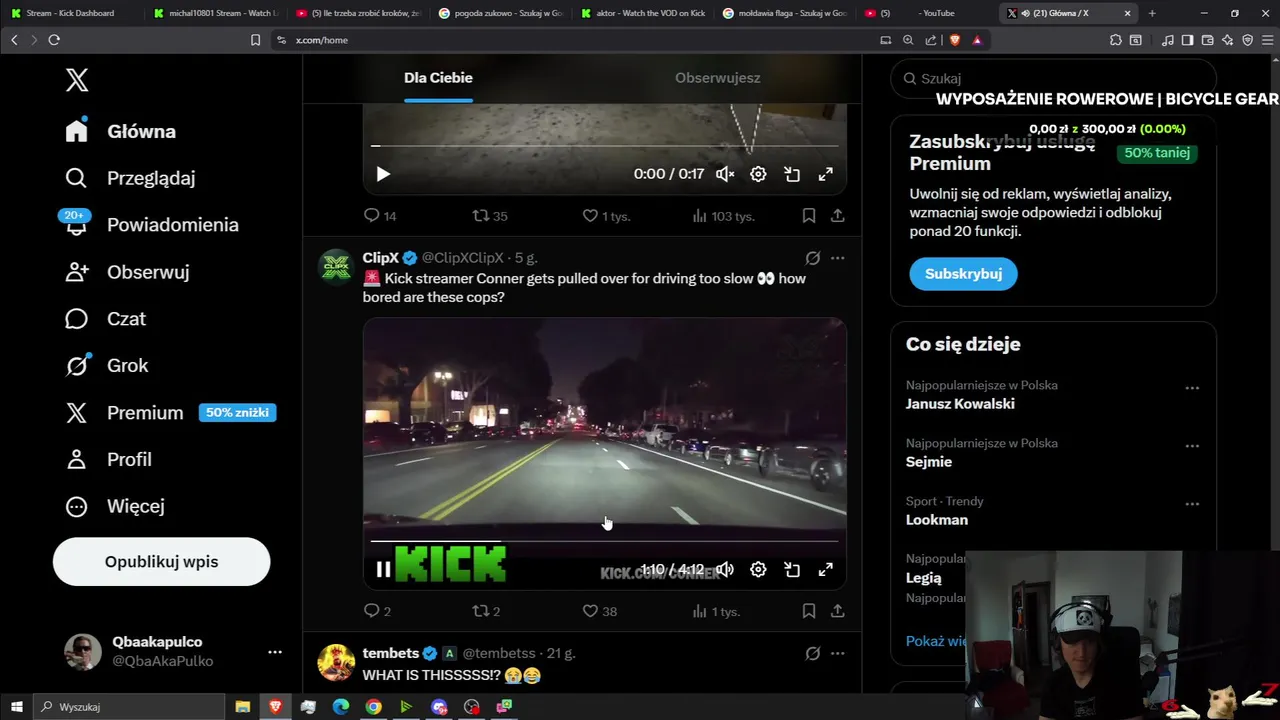Image resolution: width=1280 pixels, height=720 pixels.
Task: Open Windows Start menu
Action: (16, 707)
